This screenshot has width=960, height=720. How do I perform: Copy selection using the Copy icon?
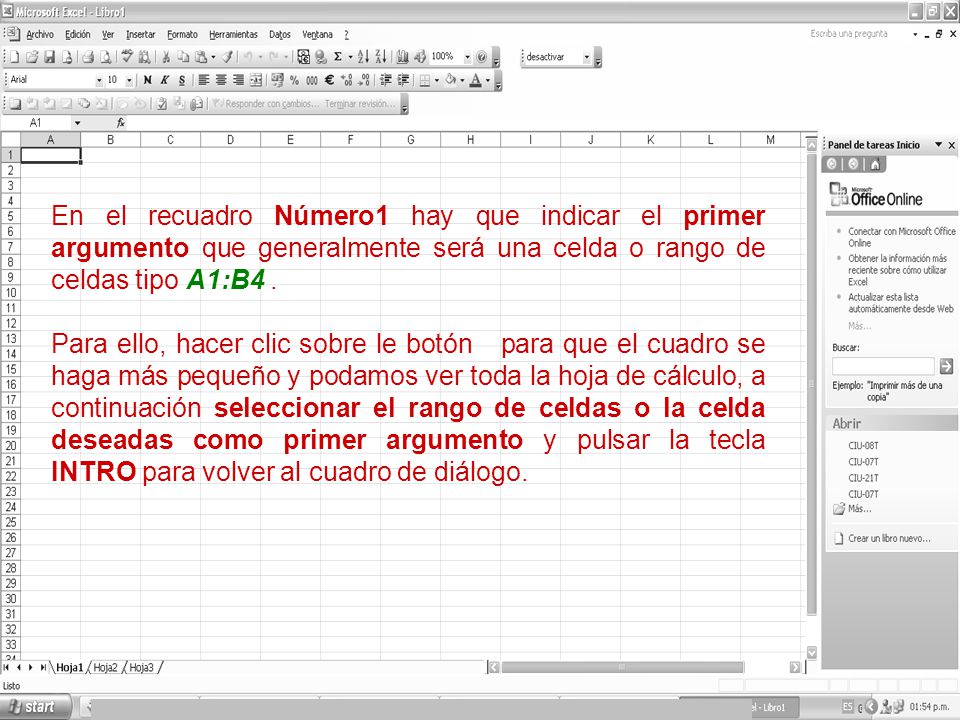(x=182, y=57)
